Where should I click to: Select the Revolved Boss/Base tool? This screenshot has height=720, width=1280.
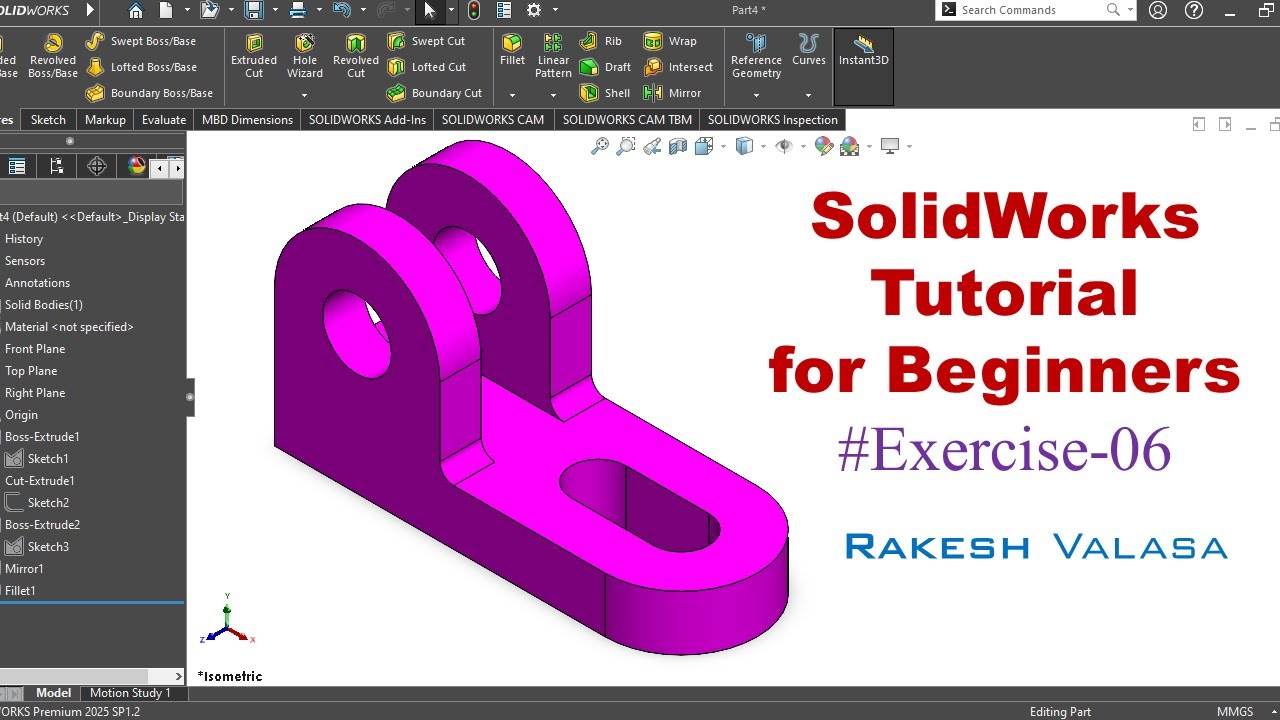[x=53, y=55]
